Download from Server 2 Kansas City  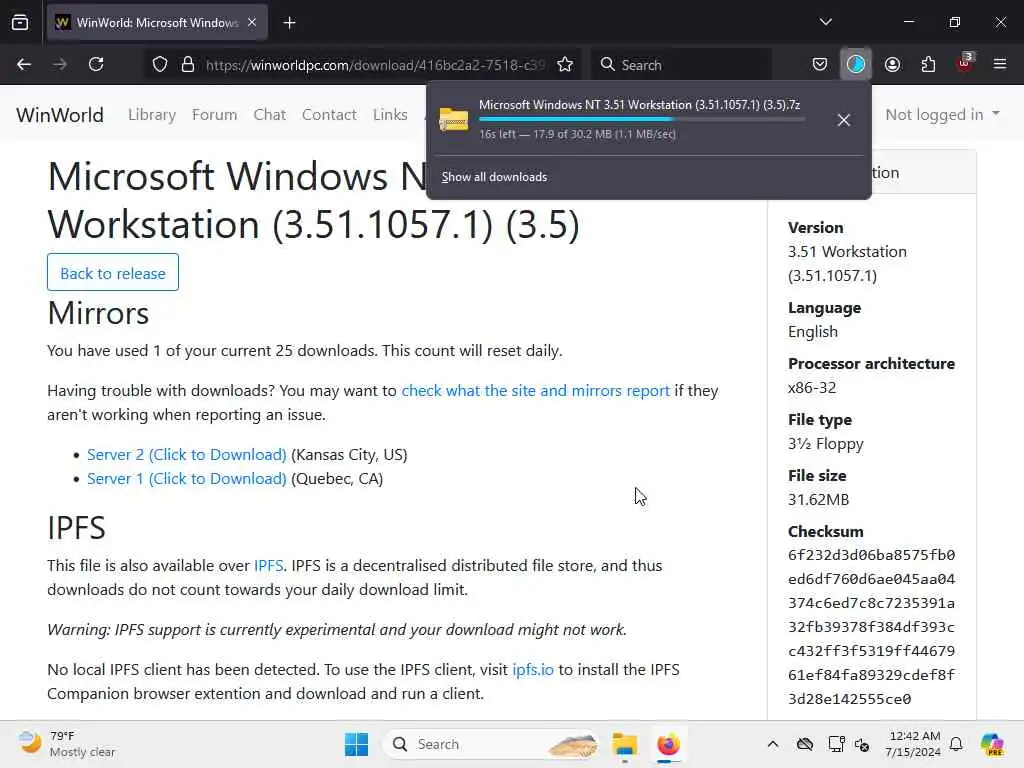tap(187, 455)
